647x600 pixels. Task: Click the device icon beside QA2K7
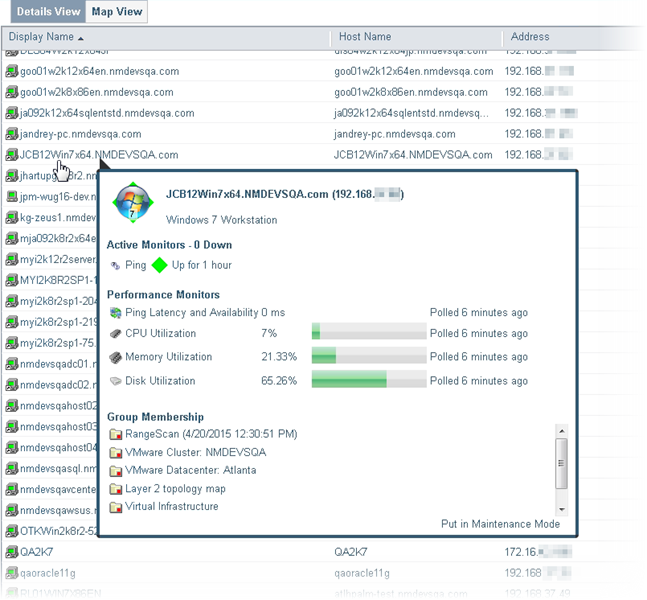[11, 551]
